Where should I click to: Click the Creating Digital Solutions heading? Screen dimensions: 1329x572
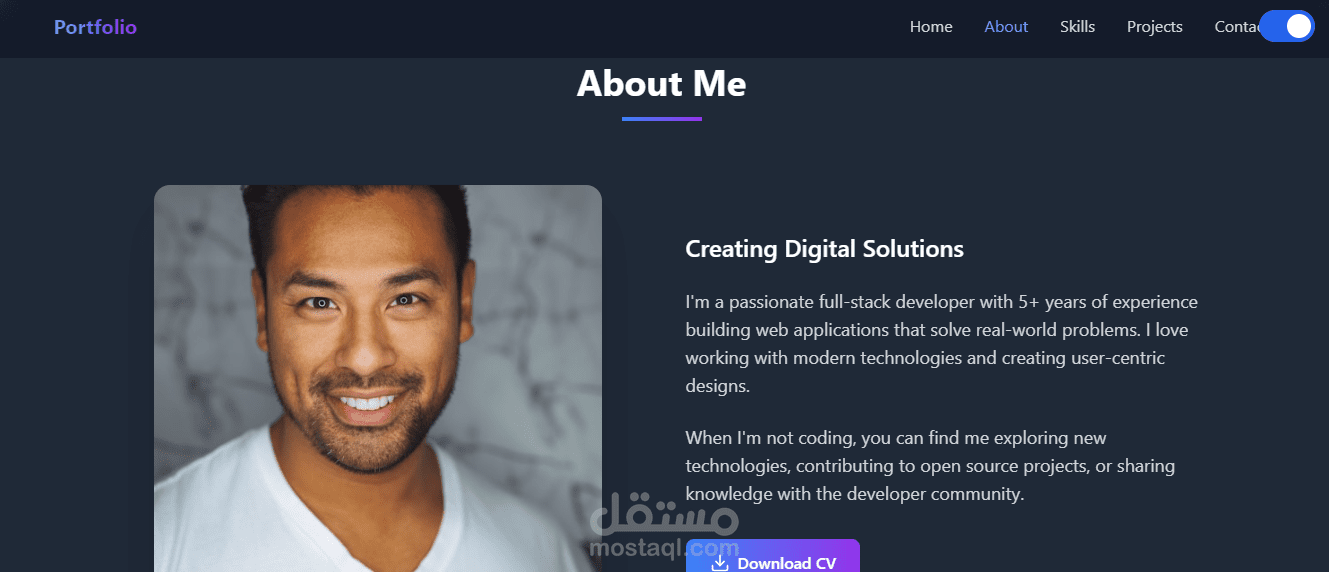point(824,249)
